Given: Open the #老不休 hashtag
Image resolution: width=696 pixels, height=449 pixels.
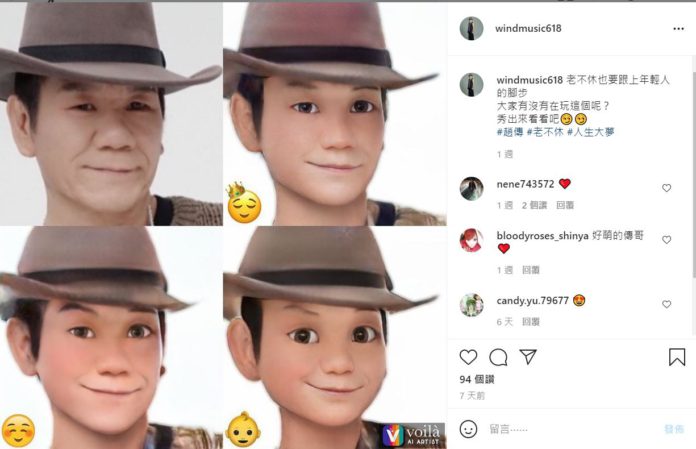Looking at the screenshot, I should 545,132.
